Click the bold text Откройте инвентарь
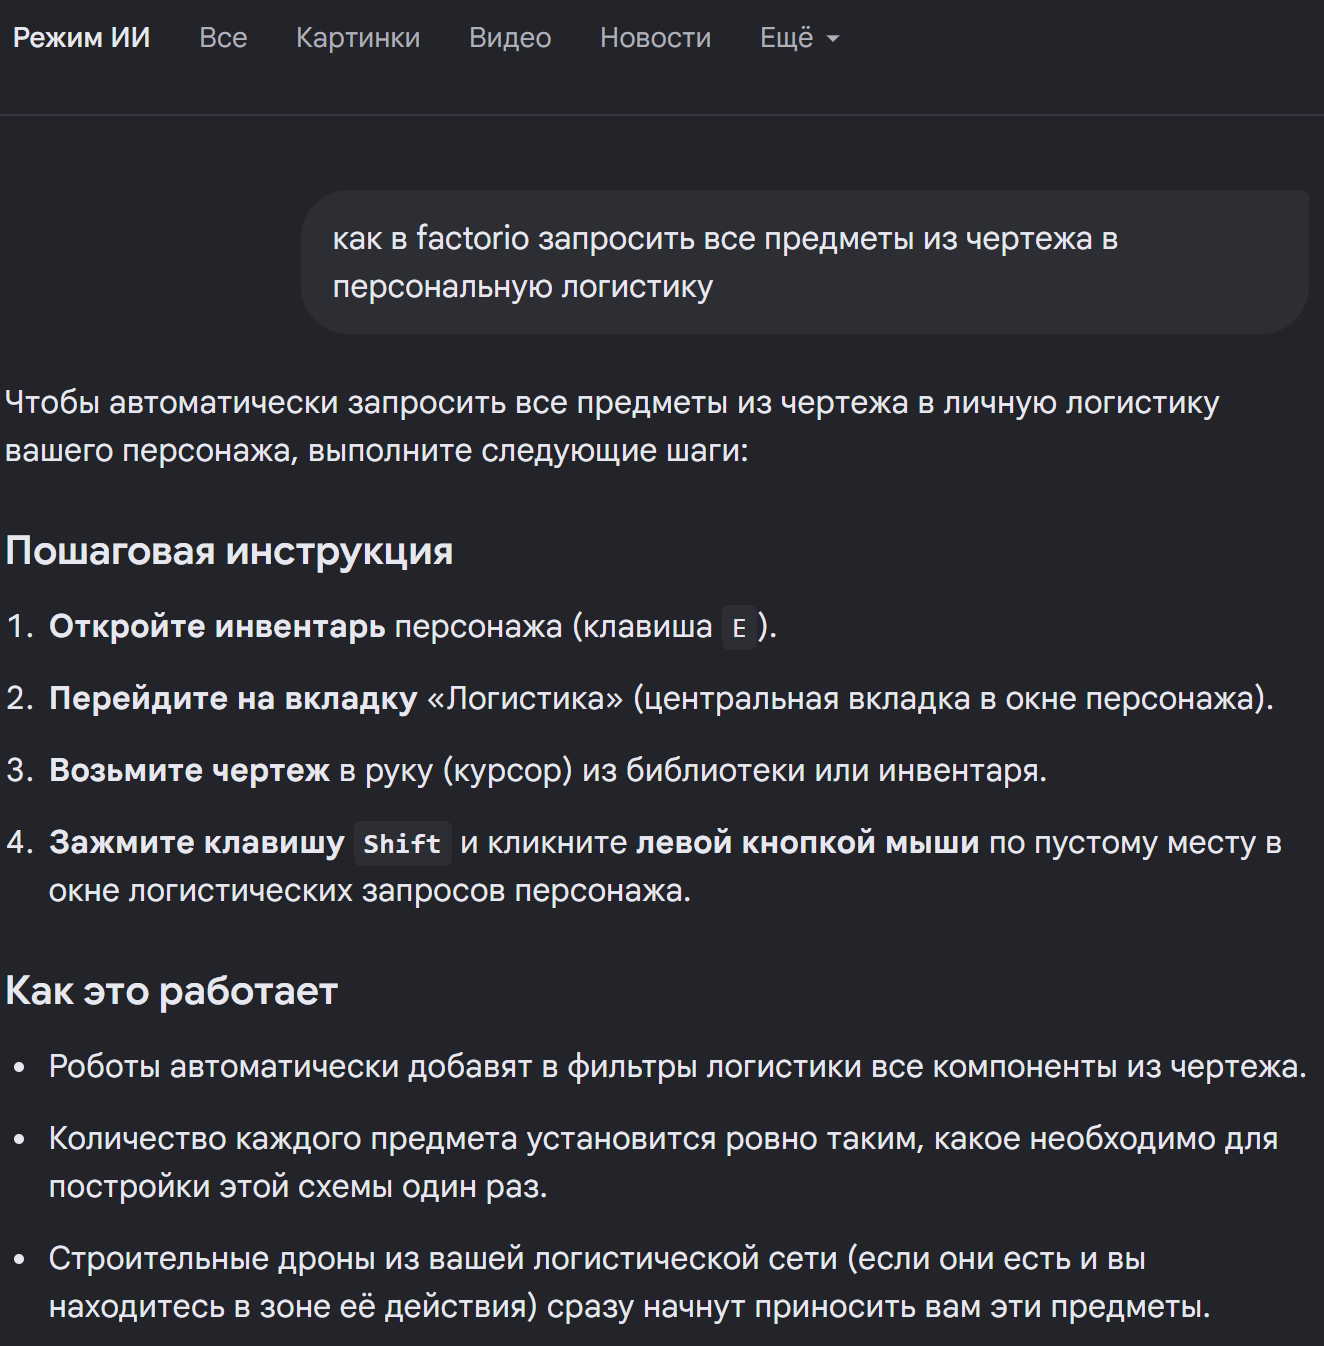The width and height of the screenshot is (1324, 1346). 217,627
